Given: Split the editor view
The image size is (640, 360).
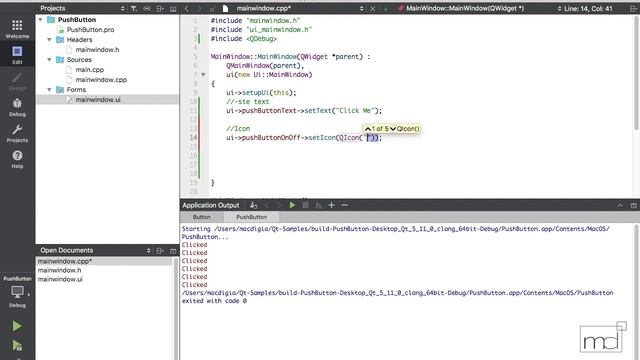Looking at the screenshot, I should [633, 8].
